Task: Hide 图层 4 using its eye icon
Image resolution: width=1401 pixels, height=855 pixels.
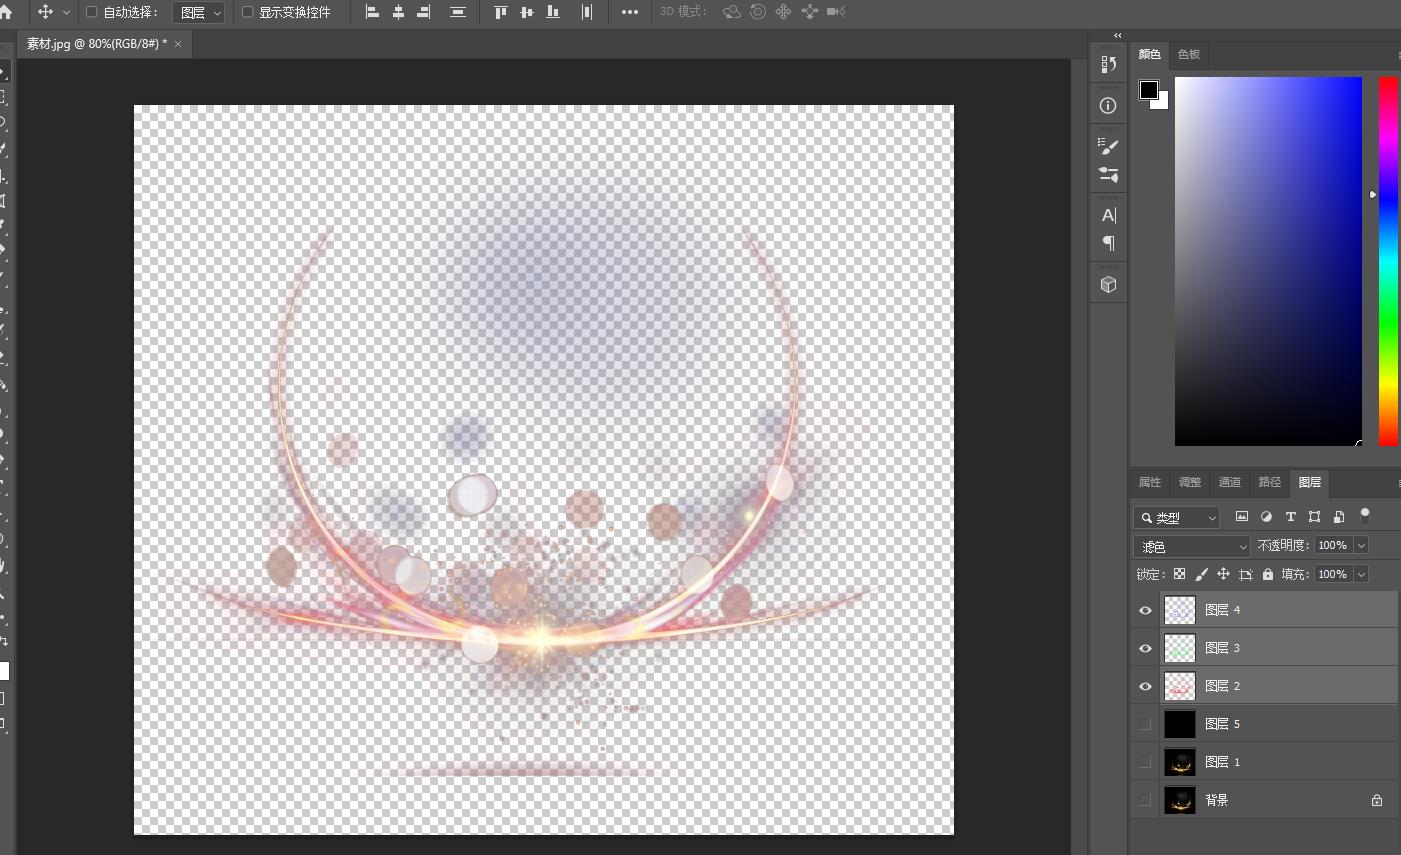Action: pos(1145,610)
